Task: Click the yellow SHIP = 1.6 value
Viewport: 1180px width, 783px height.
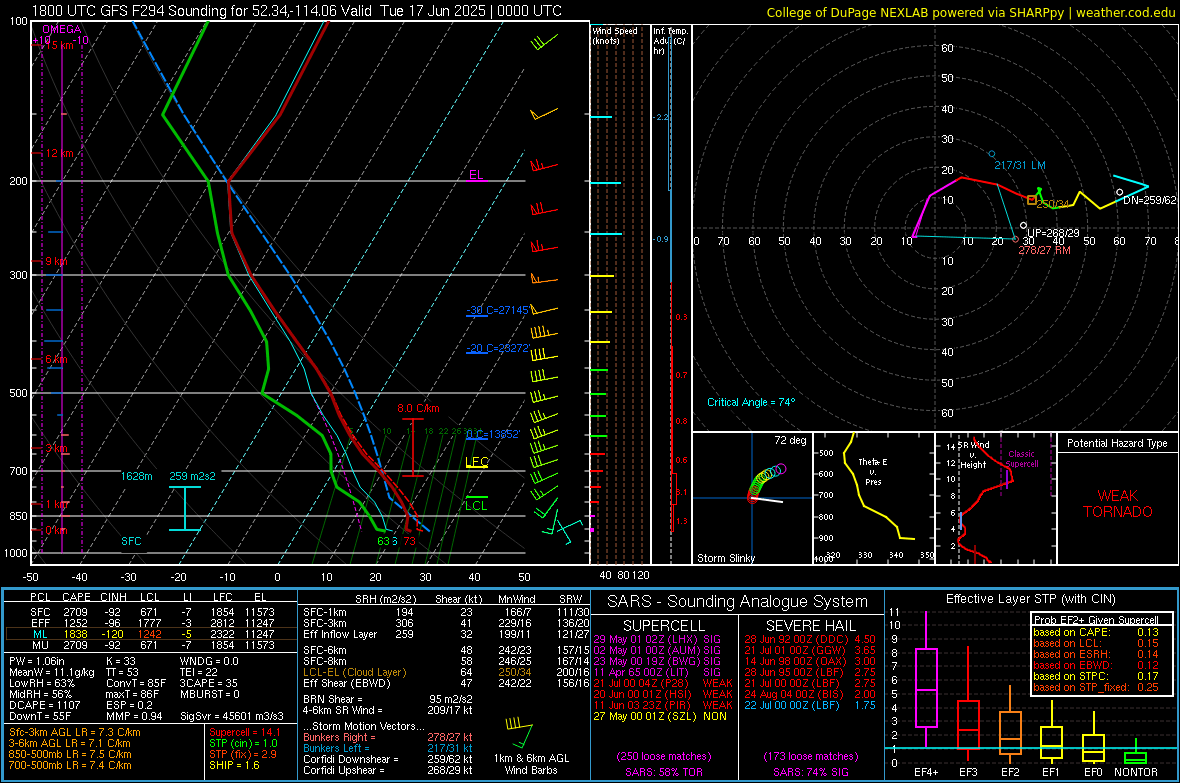Action: [234, 765]
